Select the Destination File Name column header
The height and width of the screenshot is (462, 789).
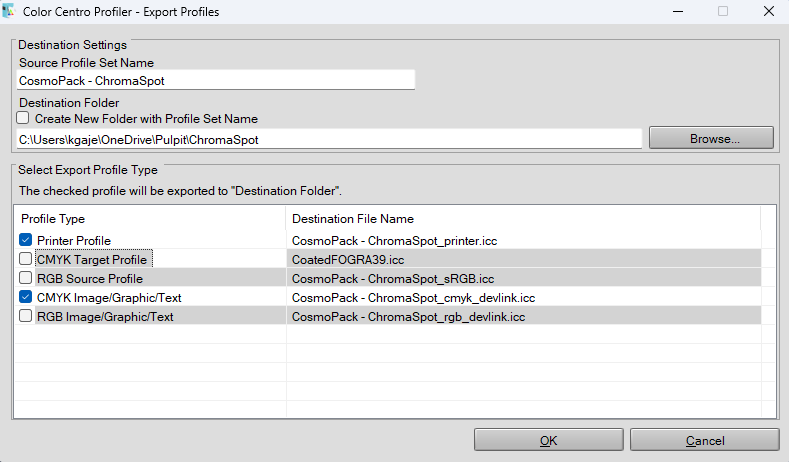click(x=523, y=218)
